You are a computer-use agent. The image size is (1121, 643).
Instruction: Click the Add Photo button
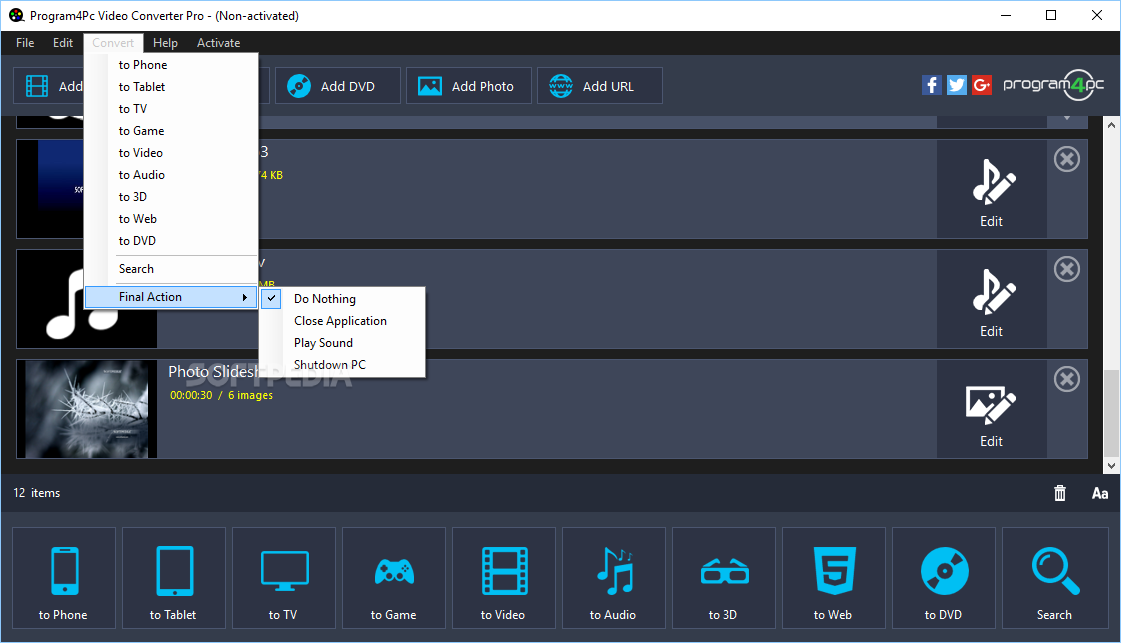pyautogui.click(x=468, y=86)
